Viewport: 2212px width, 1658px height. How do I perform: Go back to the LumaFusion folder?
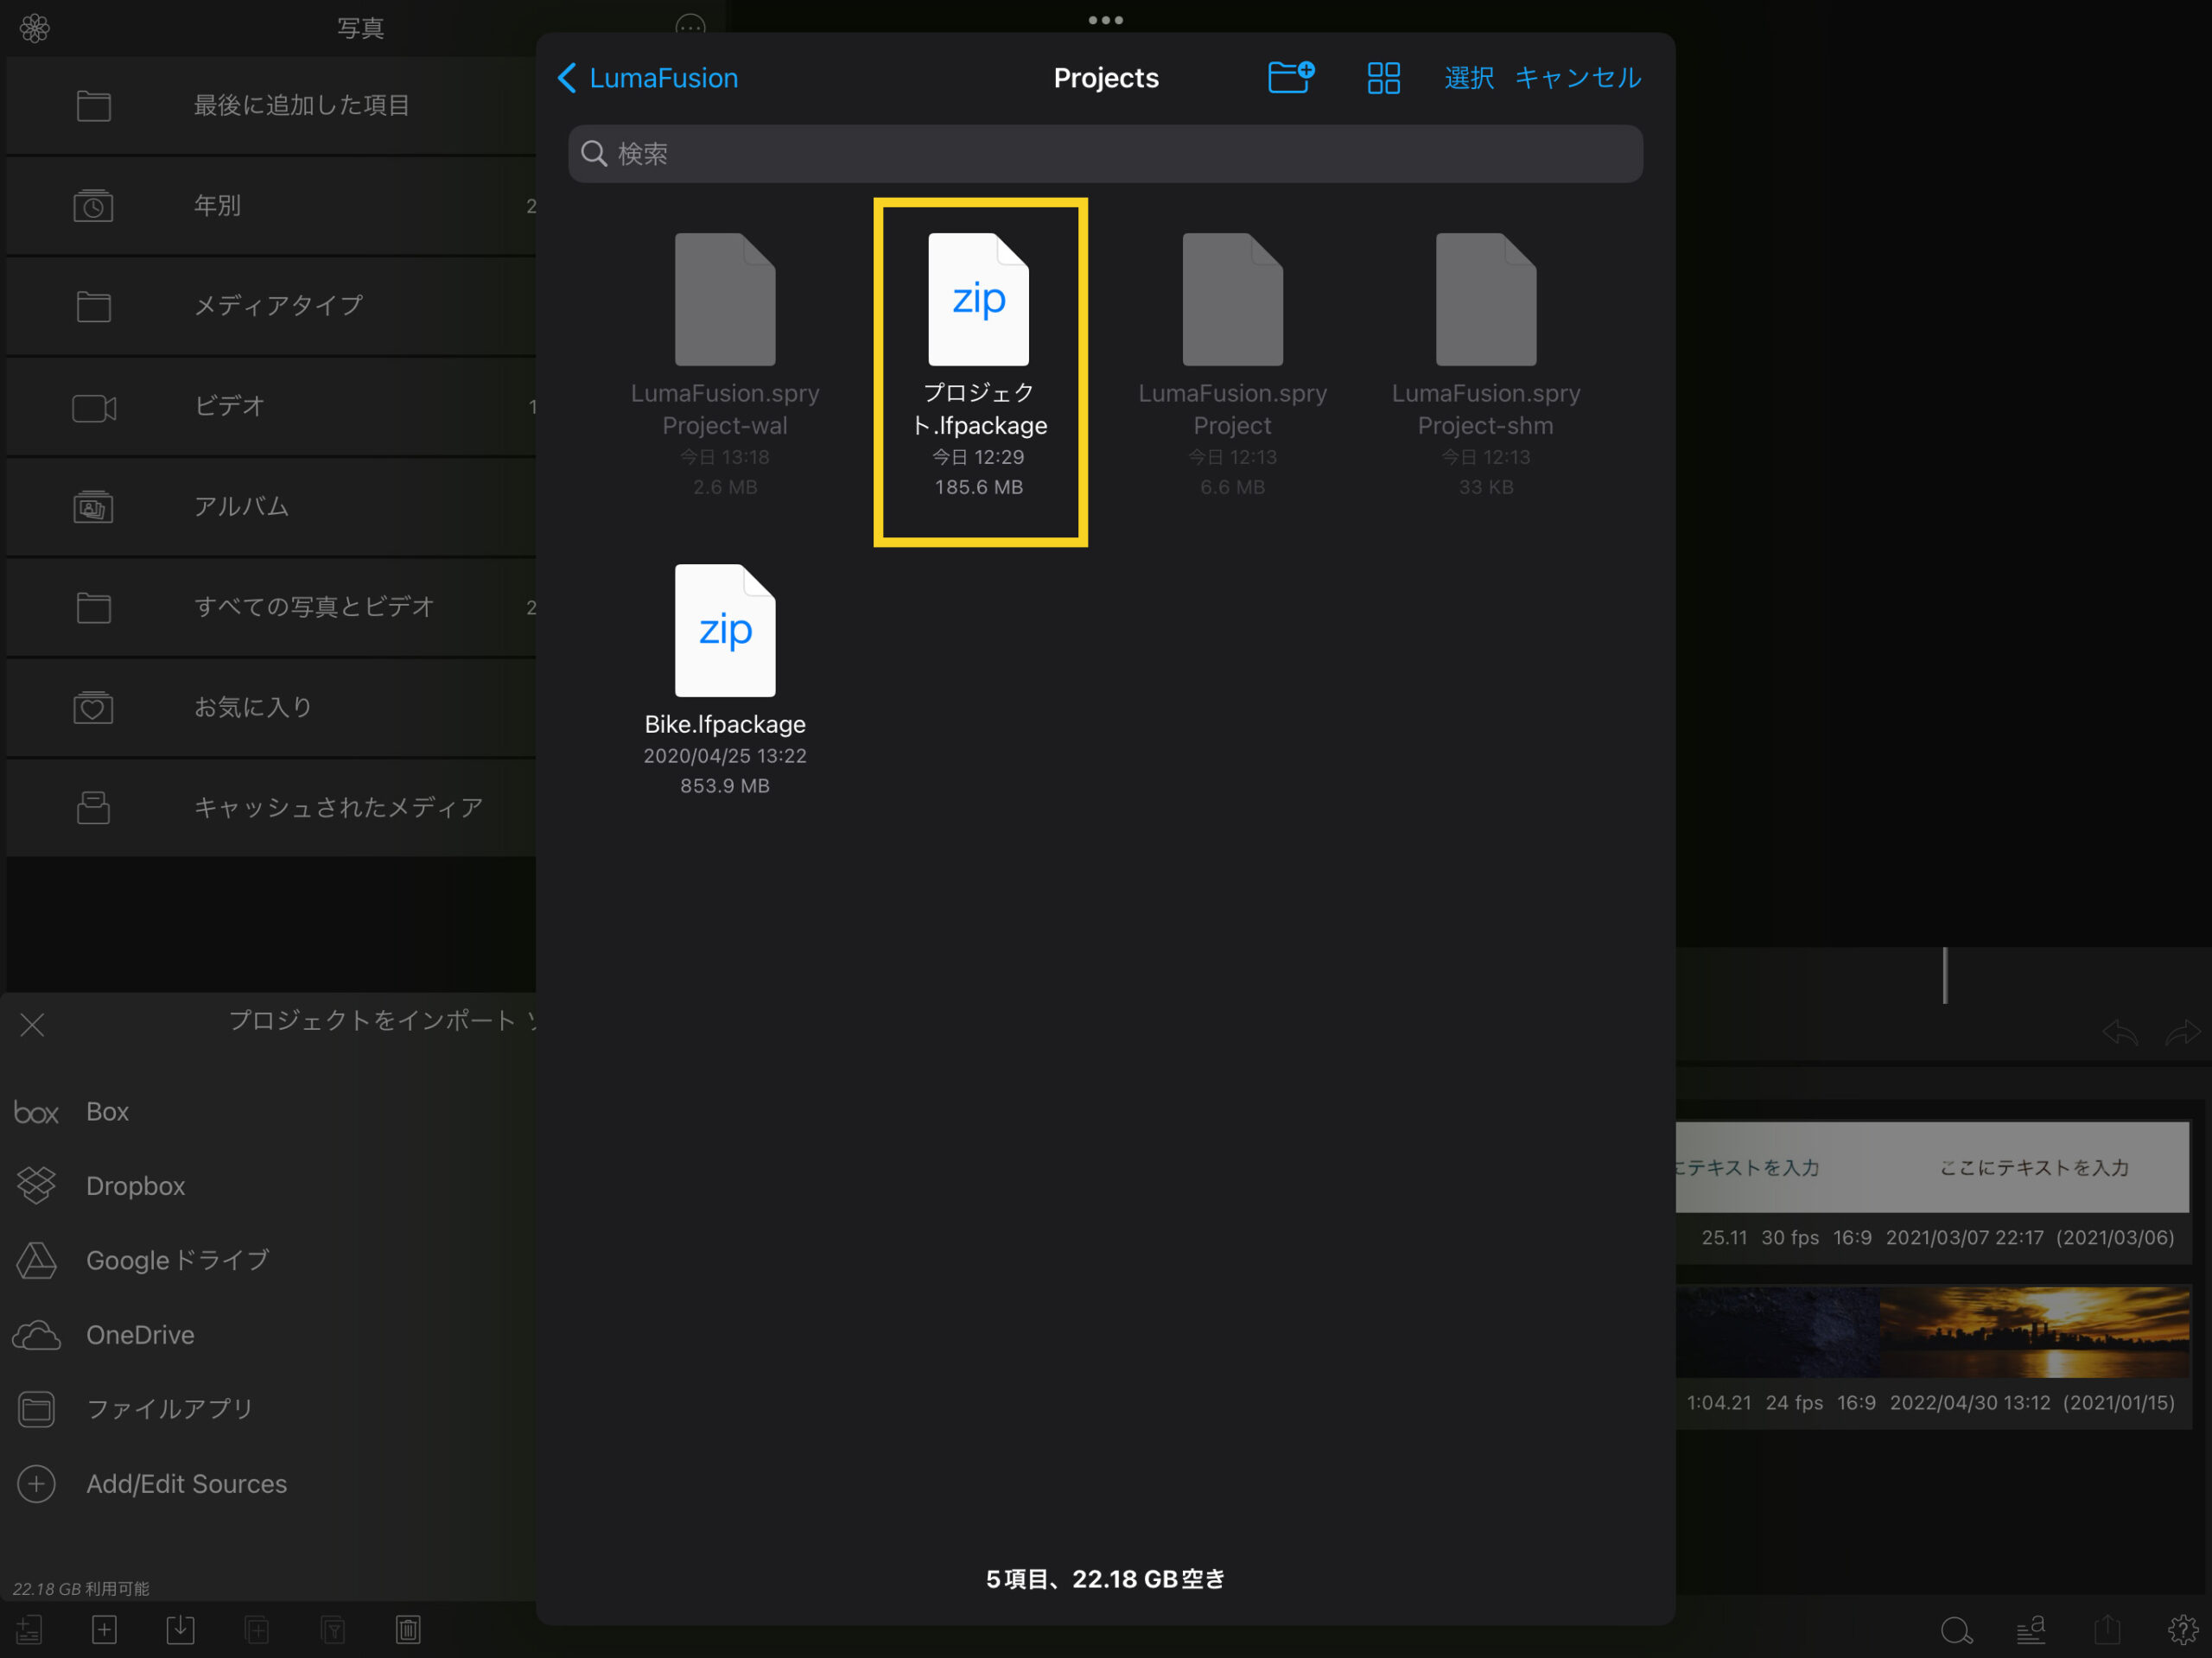(647, 78)
